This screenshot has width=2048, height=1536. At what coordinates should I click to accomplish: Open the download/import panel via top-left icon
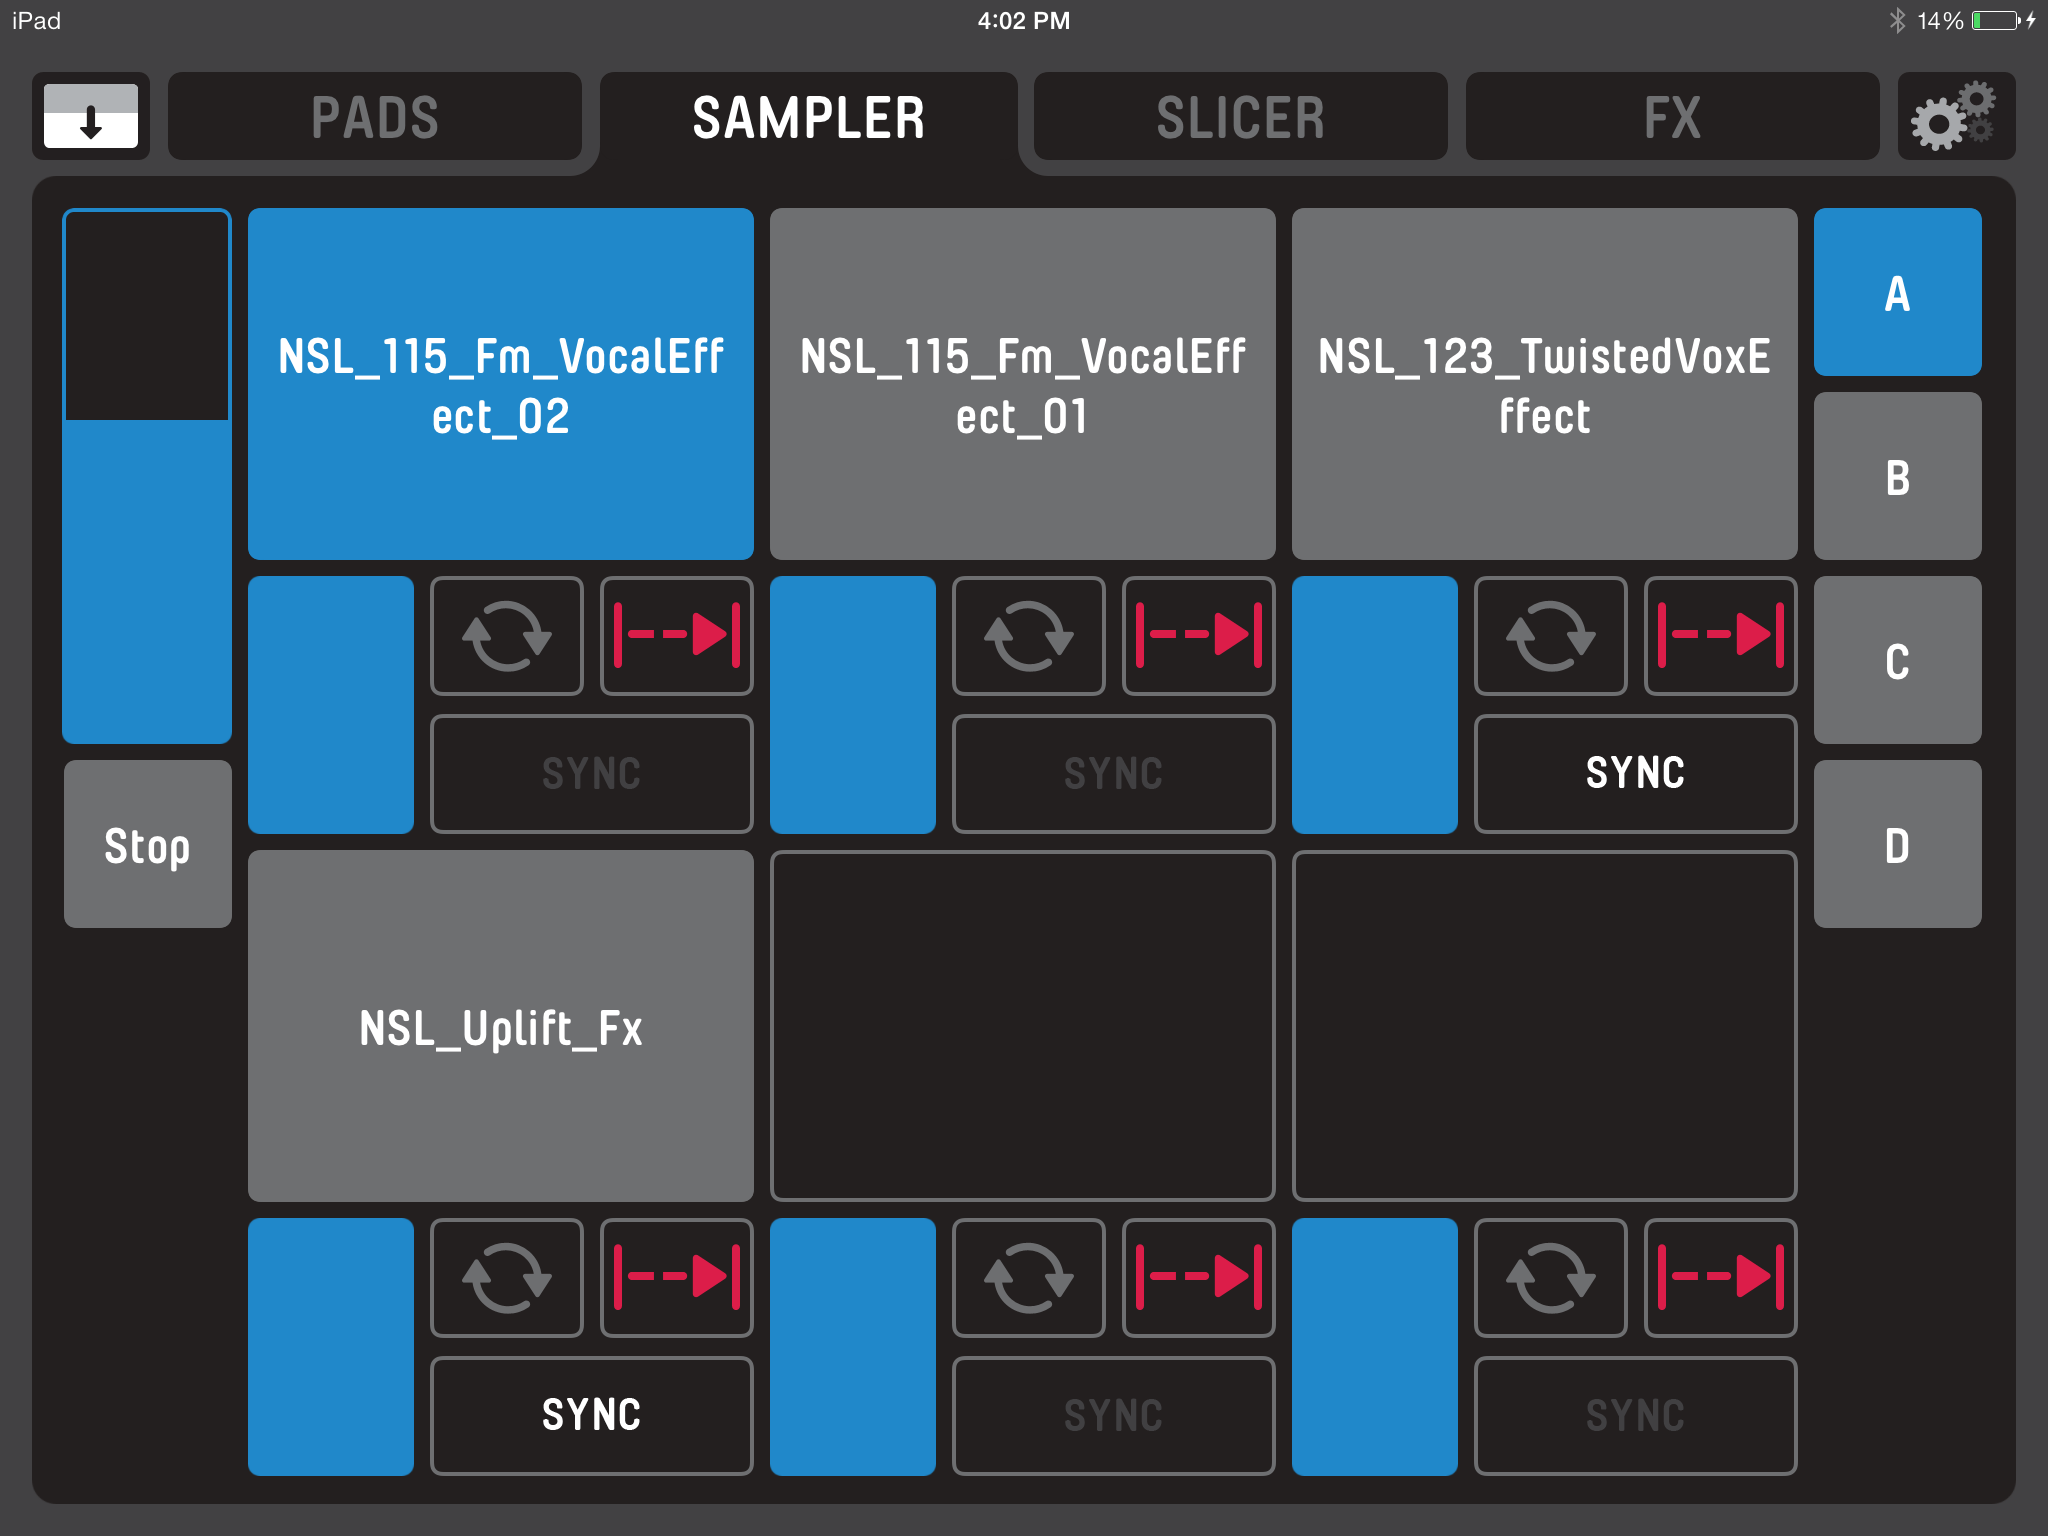coord(93,117)
